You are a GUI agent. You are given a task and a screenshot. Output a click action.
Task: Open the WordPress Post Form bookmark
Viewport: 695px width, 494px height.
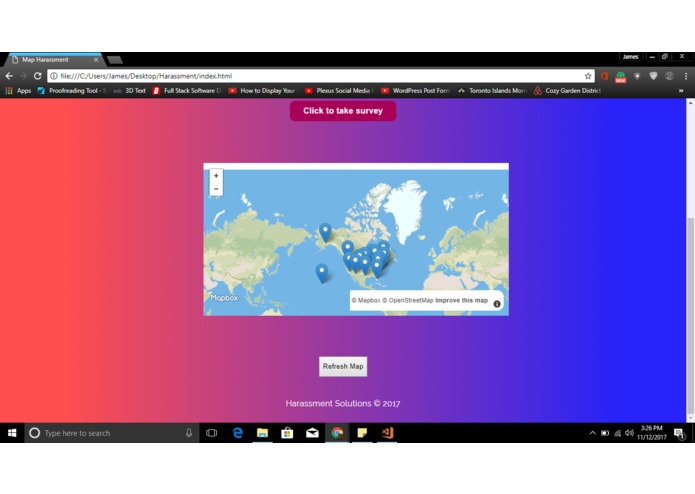pos(415,91)
